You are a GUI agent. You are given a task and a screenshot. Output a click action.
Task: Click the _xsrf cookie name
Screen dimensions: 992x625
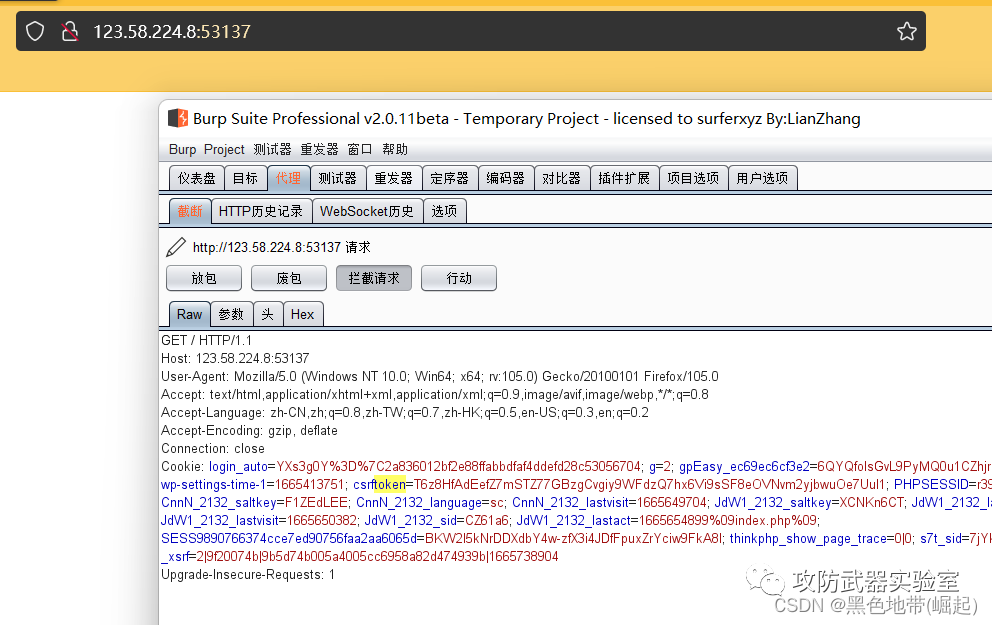pos(175,557)
